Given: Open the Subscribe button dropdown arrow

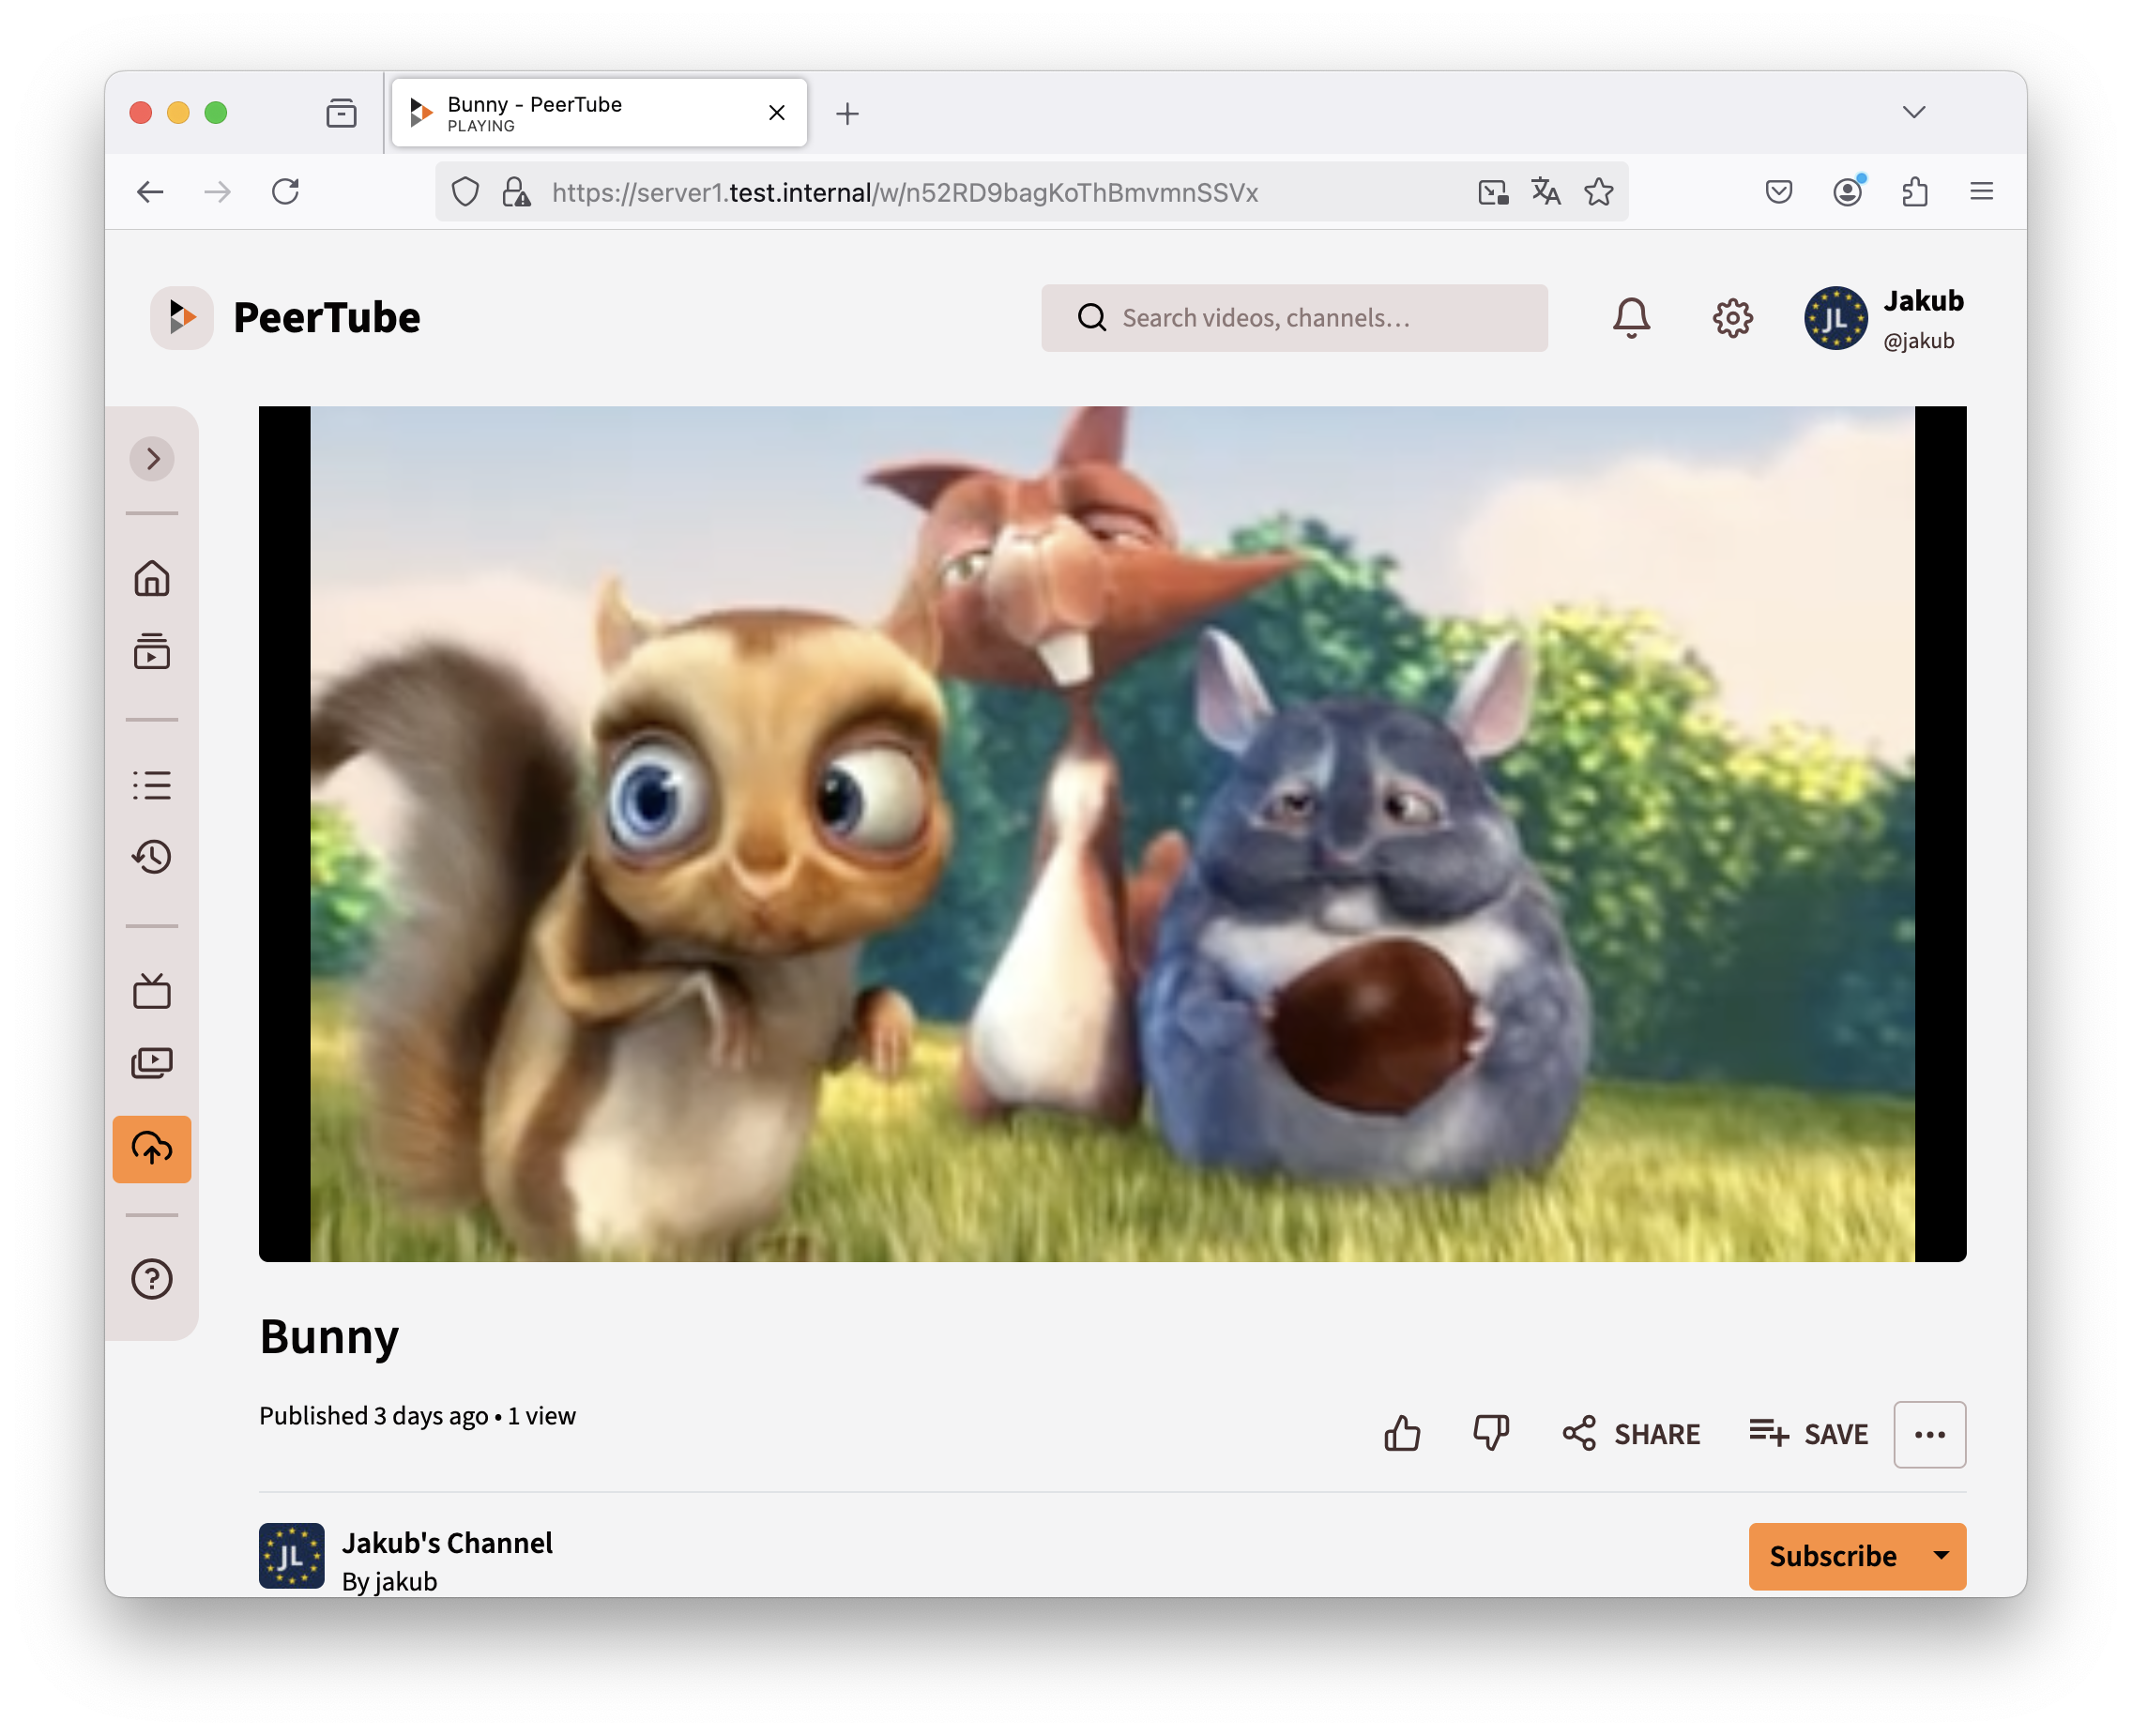Looking at the screenshot, I should [x=1941, y=1556].
